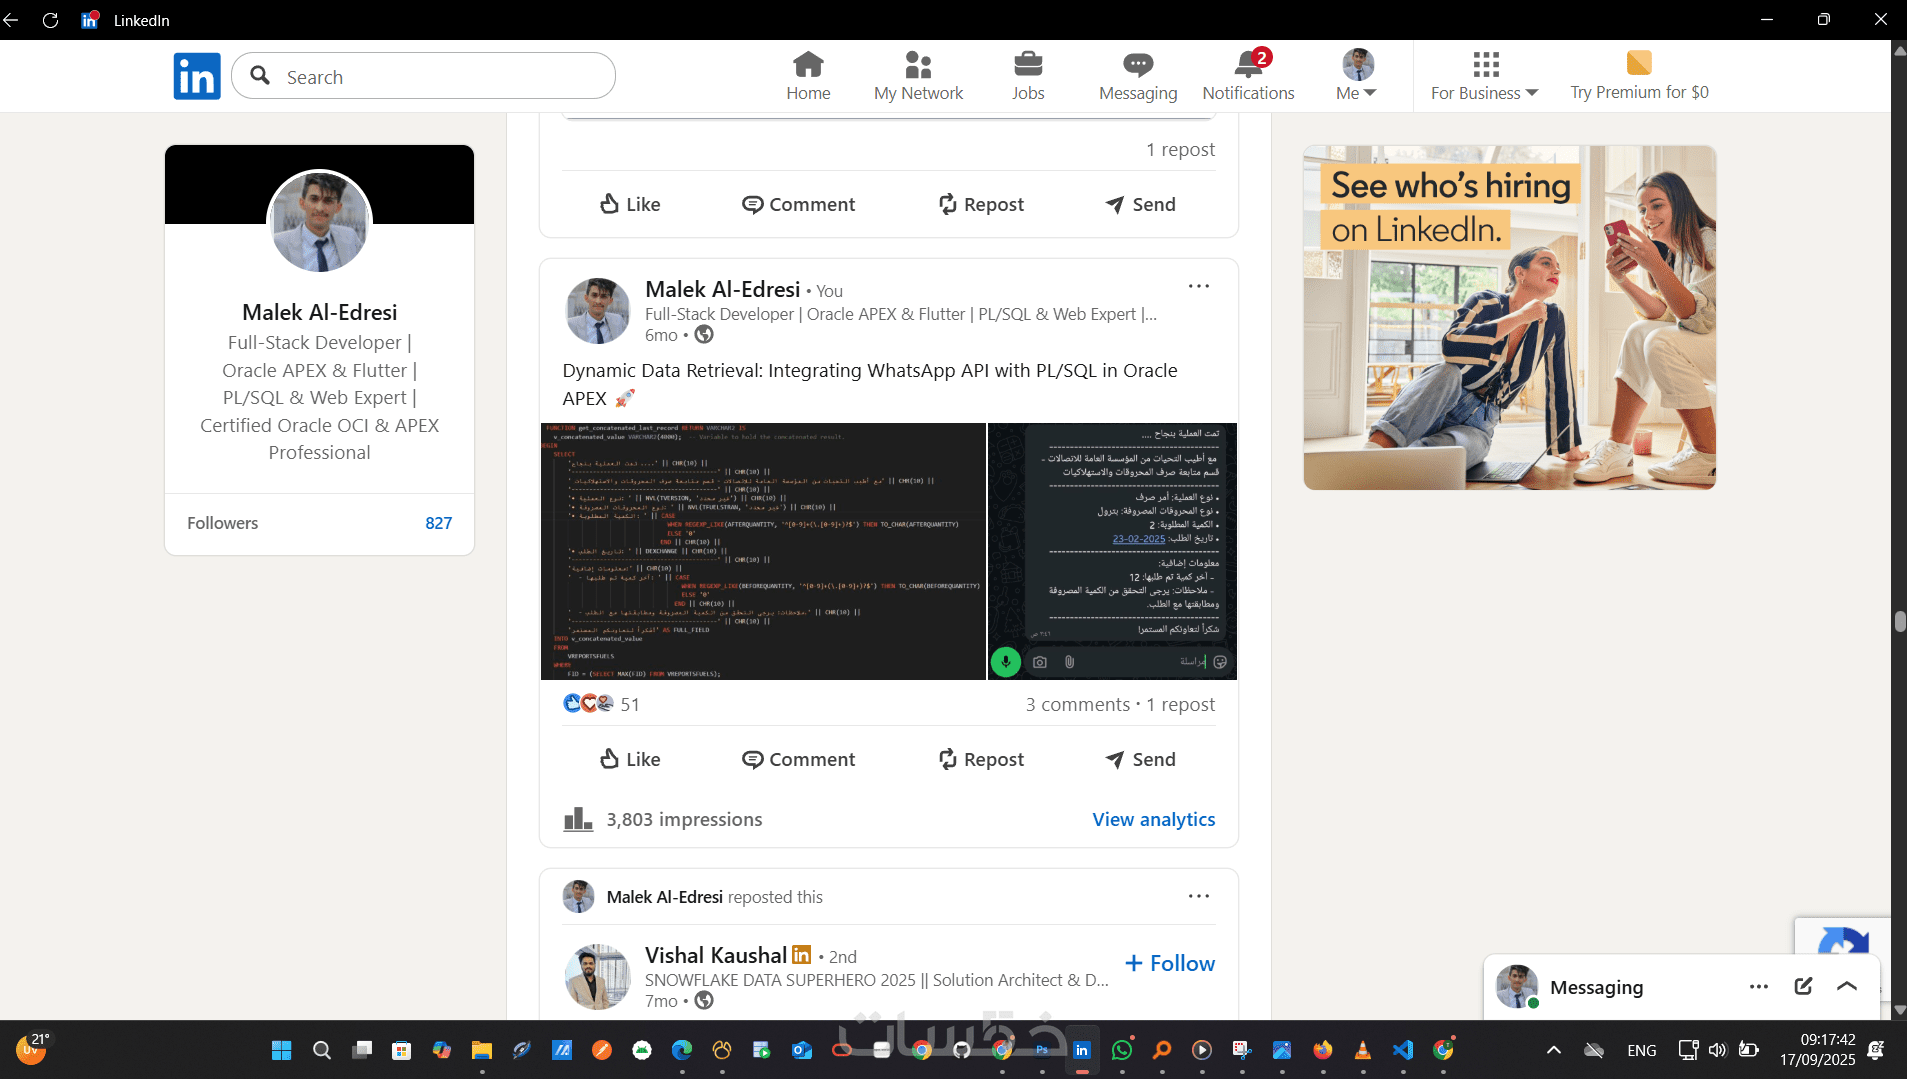Image resolution: width=1907 pixels, height=1079 pixels.
Task: Repost the topmost partially visible post
Action: (981, 204)
